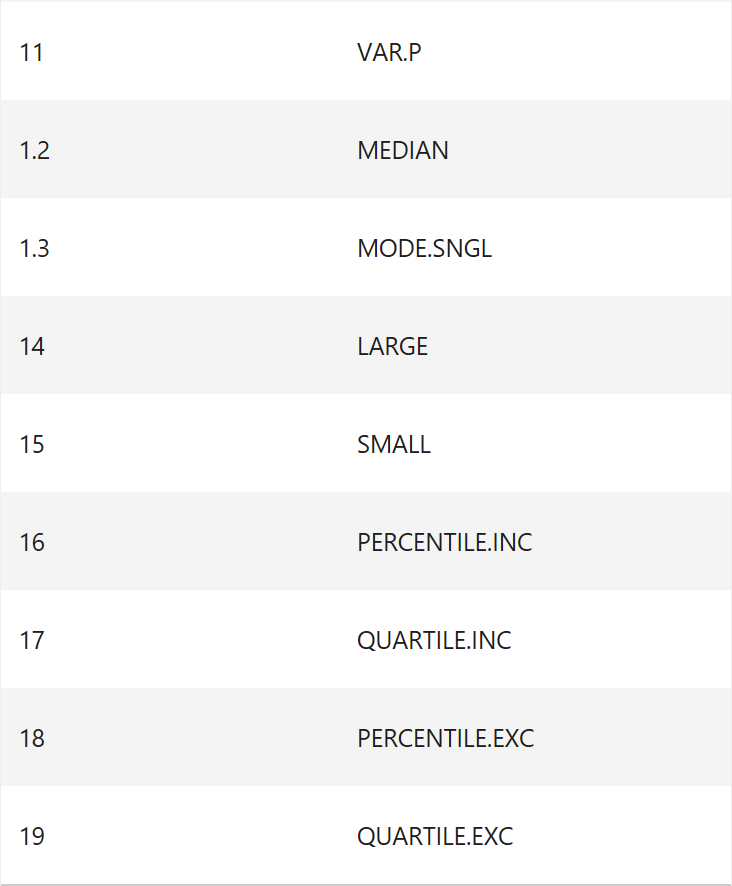Viewport: 732px width, 886px height.
Task: Select the number 14 cell
Action: coord(32,346)
